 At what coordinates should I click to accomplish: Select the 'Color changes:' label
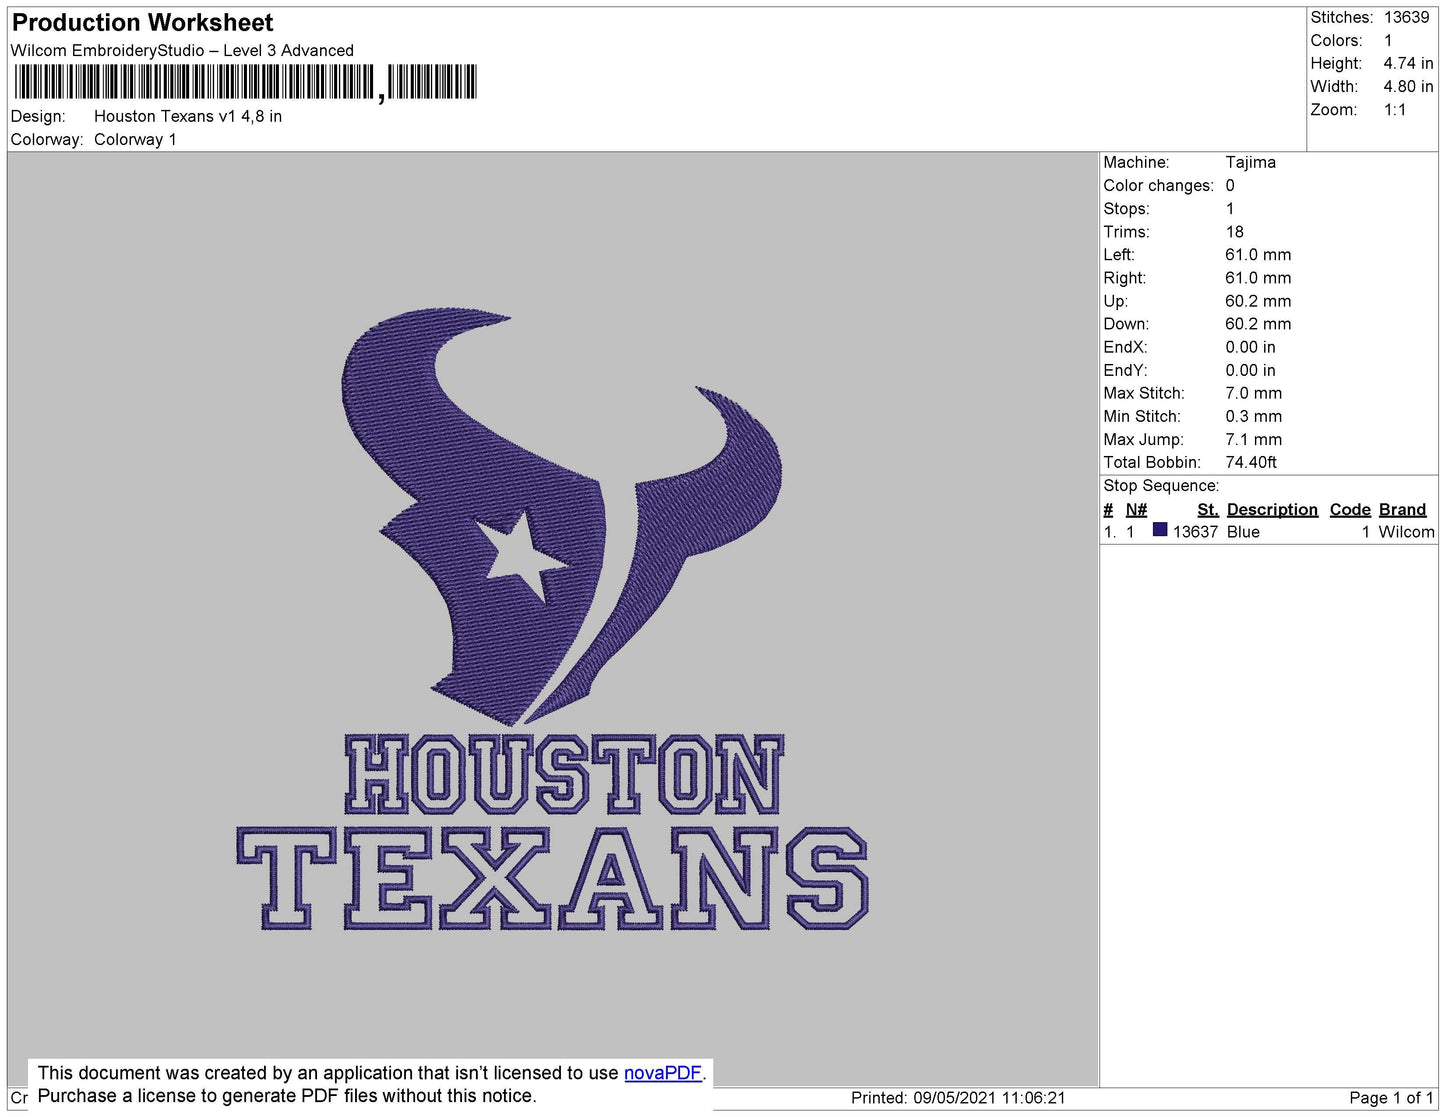pyautogui.click(x=1158, y=185)
